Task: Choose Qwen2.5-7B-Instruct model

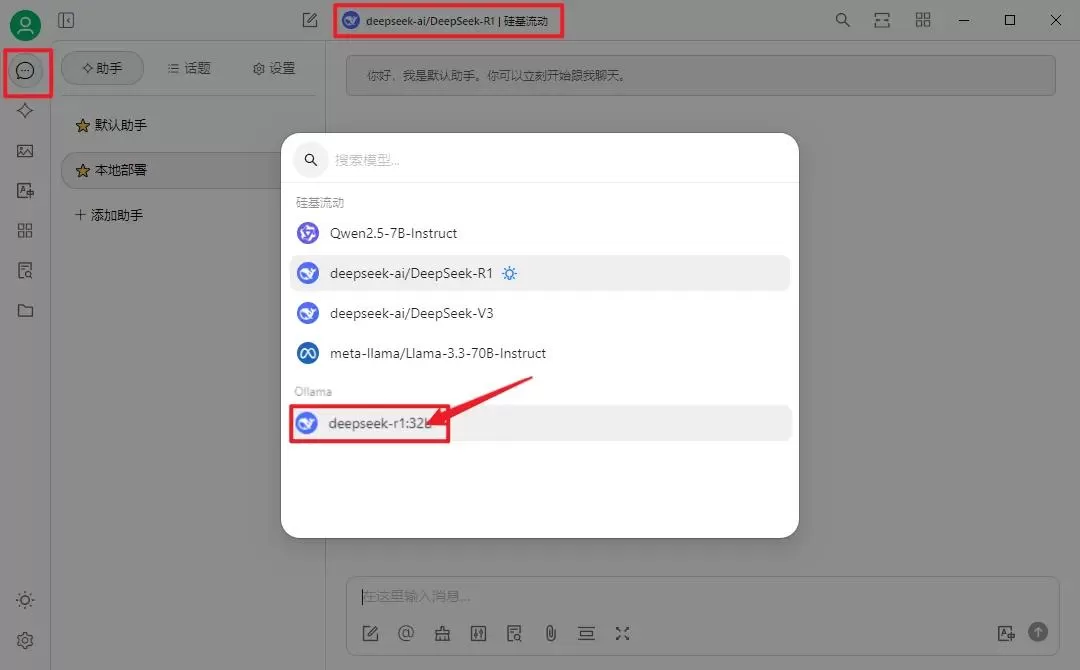Action: click(540, 233)
